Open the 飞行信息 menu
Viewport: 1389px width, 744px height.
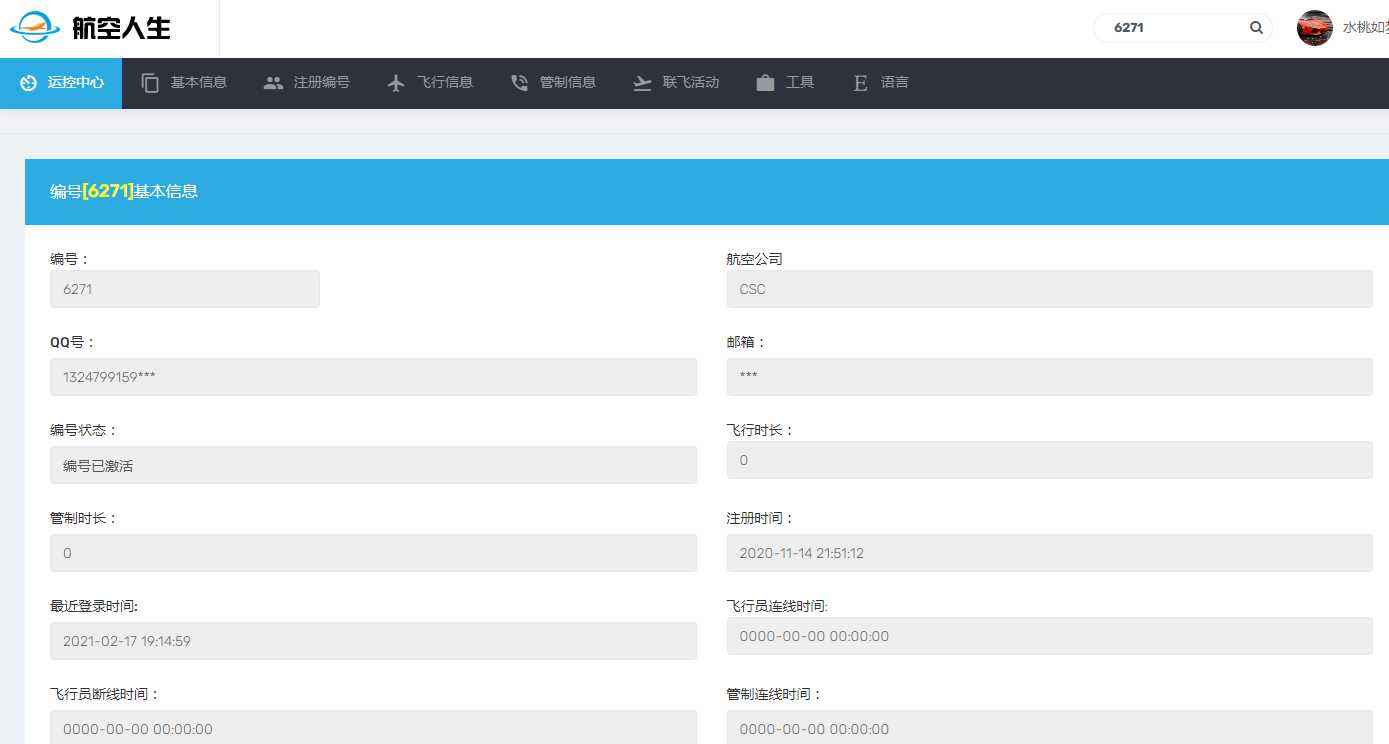point(445,82)
